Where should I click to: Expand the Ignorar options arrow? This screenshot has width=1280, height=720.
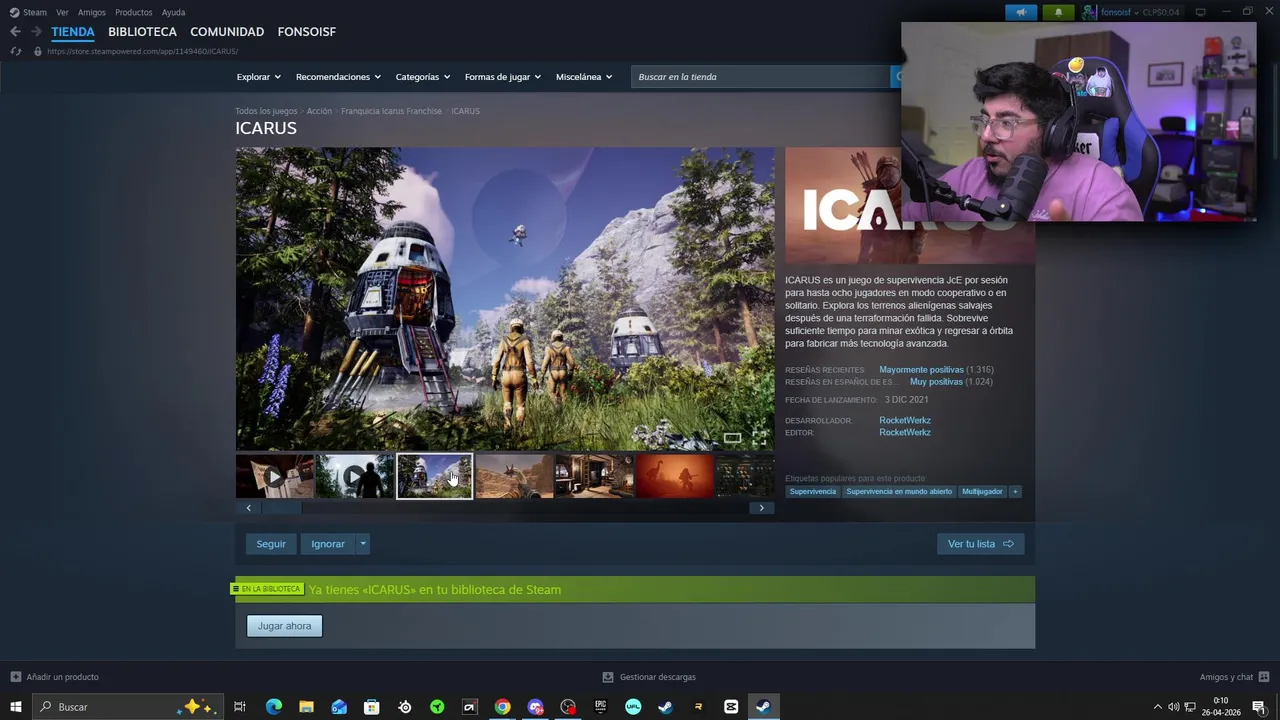(363, 544)
